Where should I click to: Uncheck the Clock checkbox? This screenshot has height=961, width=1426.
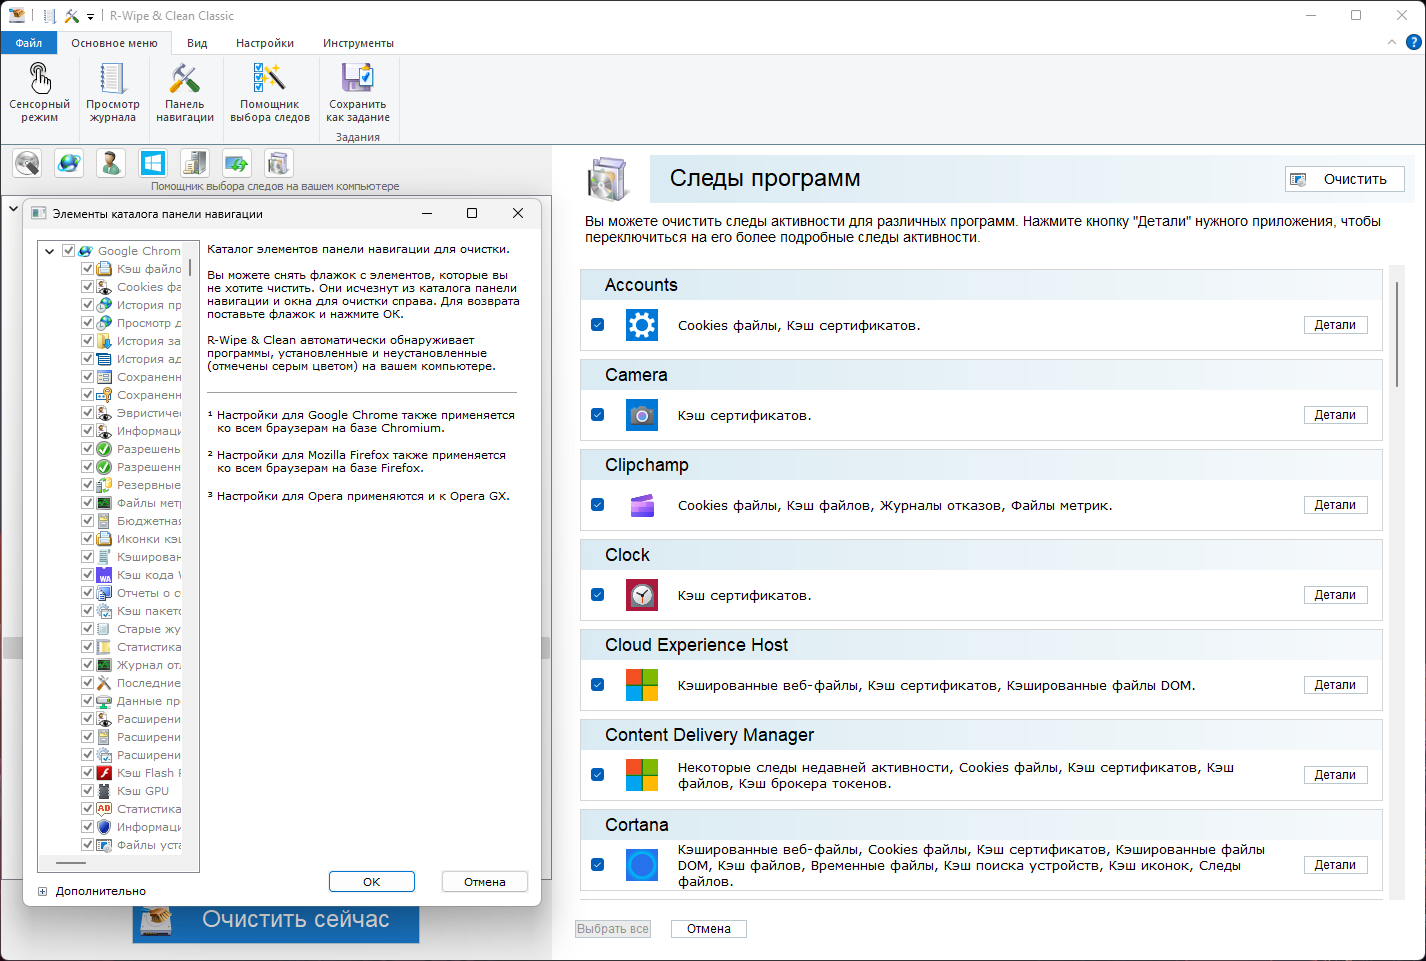(x=598, y=595)
